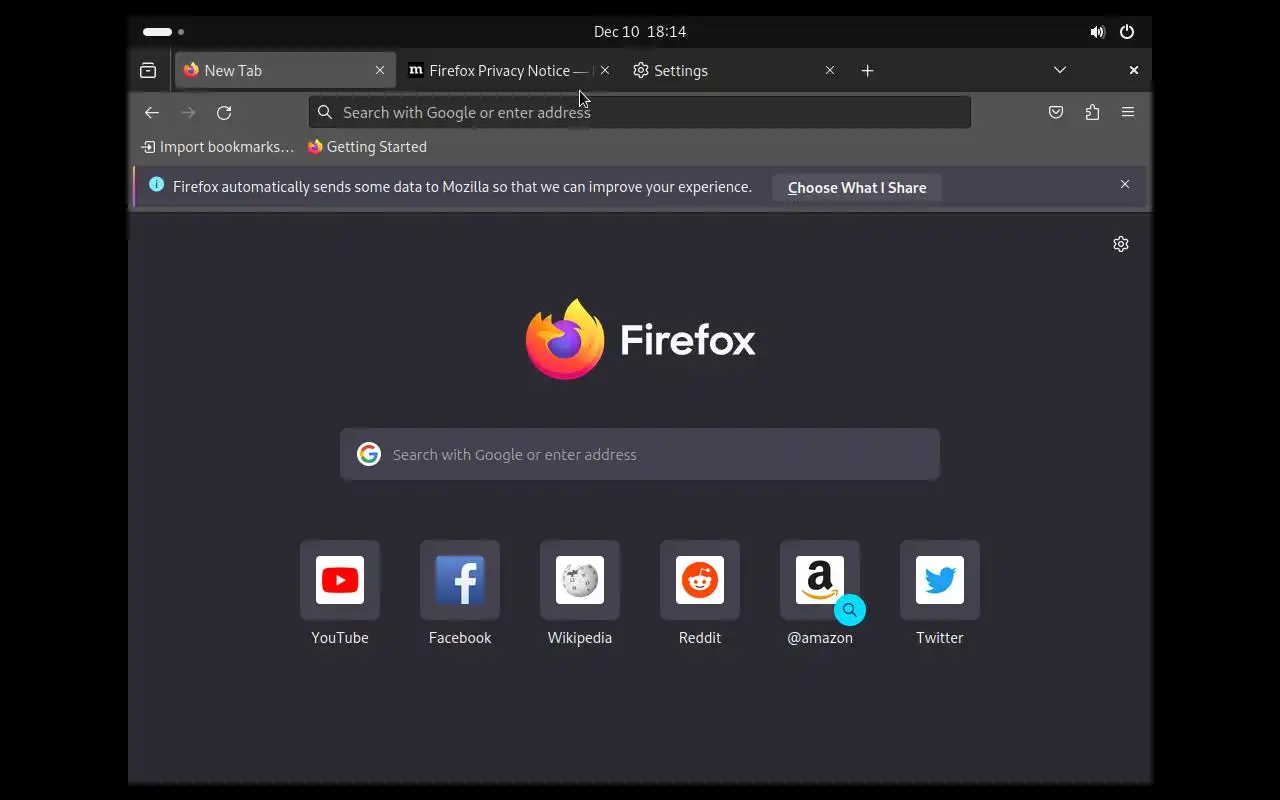Open the Wikipedia shortcut tile
This screenshot has height=800, width=1280.
(580, 594)
